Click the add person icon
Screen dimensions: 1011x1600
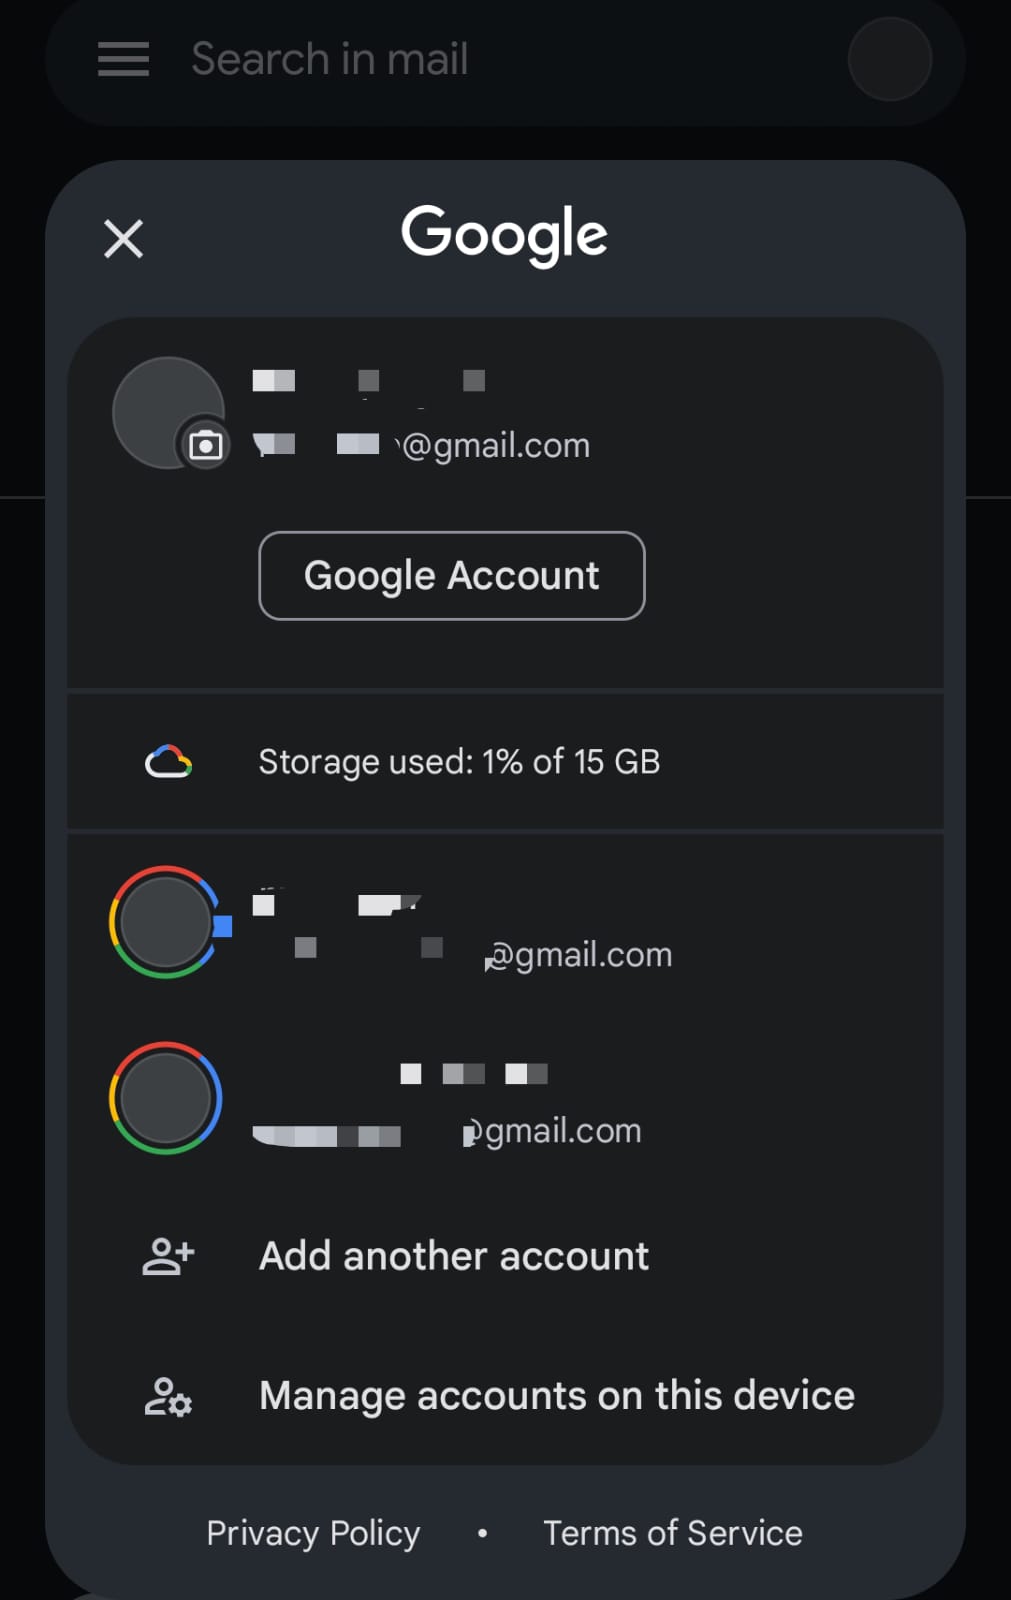click(x=168, y=1256)
